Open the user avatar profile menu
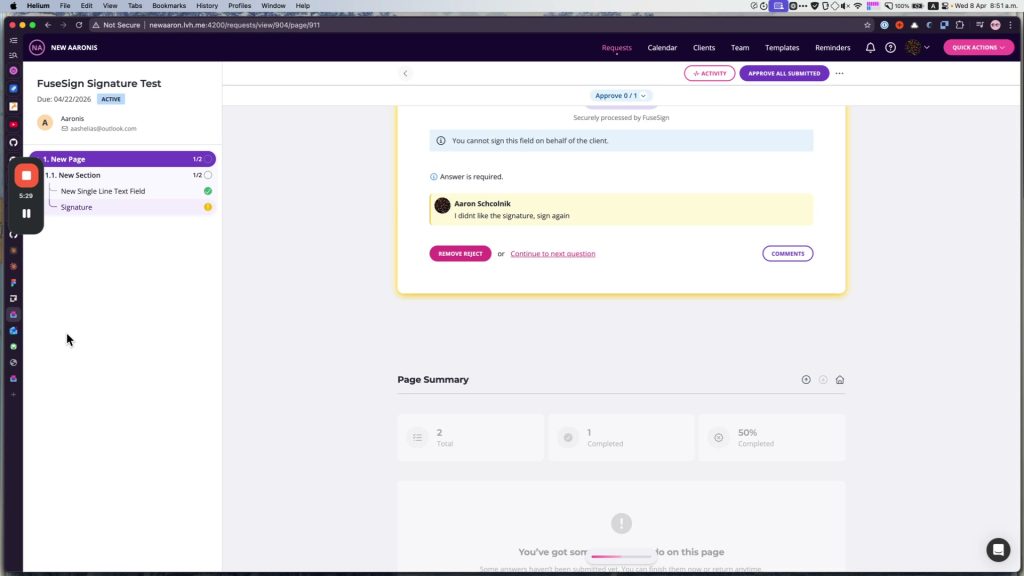The width and height of the screenshot is (1024, 576). 918,47
